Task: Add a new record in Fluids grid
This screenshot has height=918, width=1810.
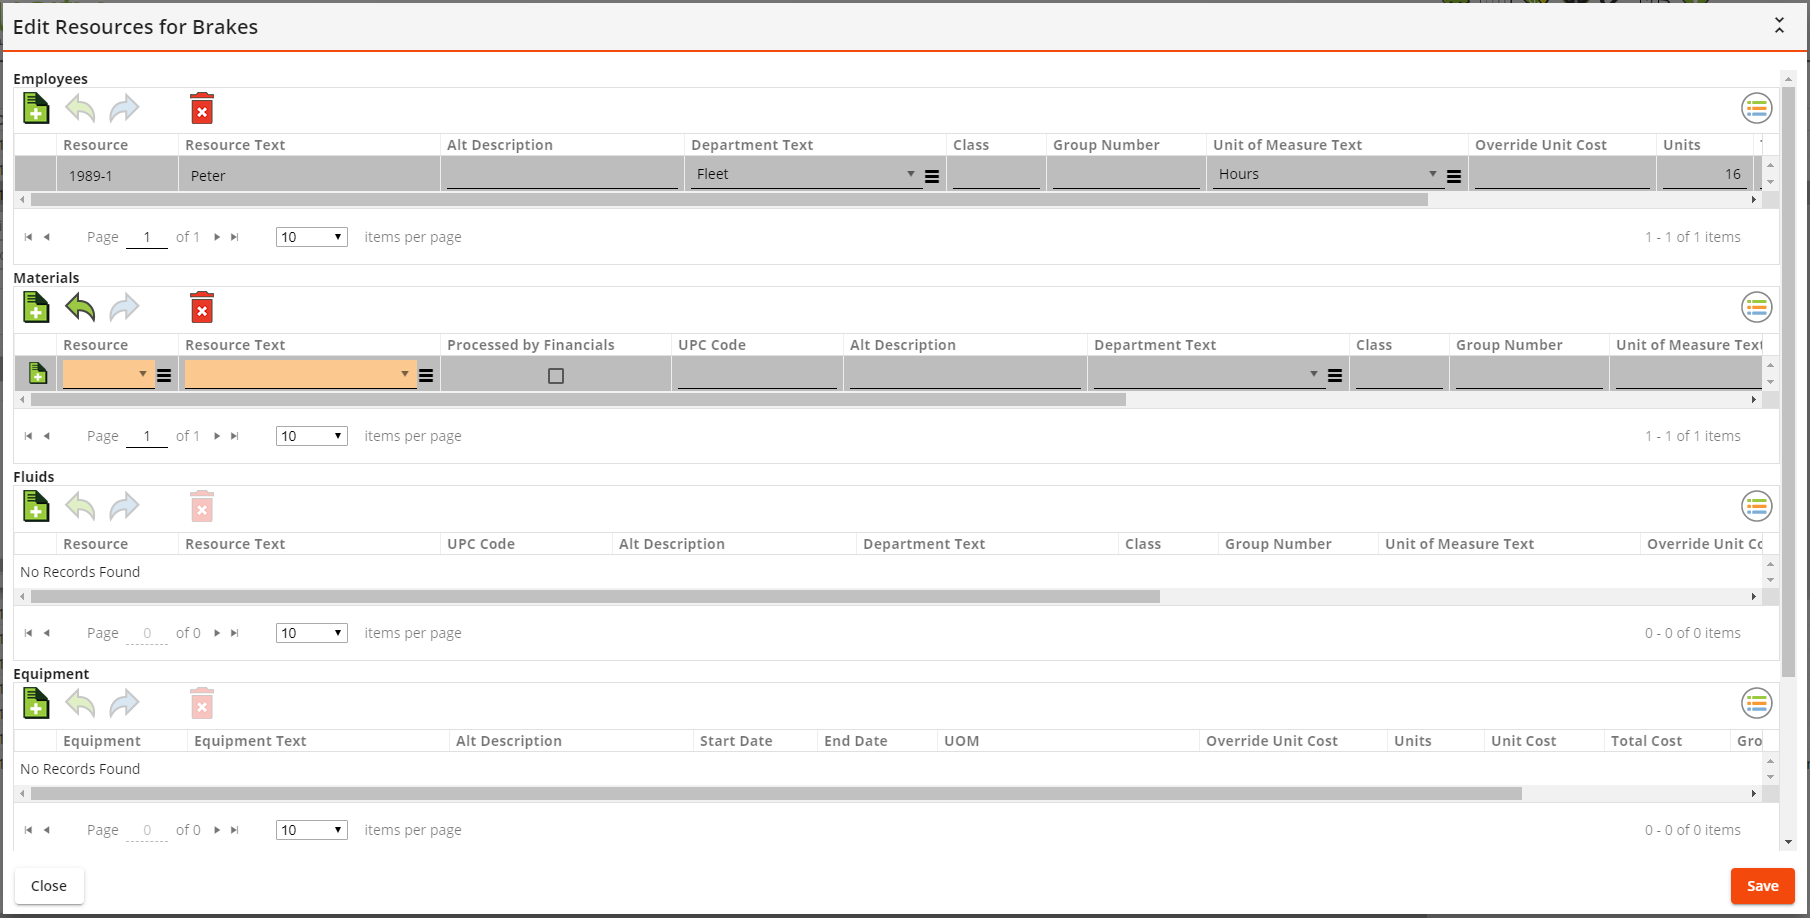Action: pyautogui.click(x=36, y=507)
